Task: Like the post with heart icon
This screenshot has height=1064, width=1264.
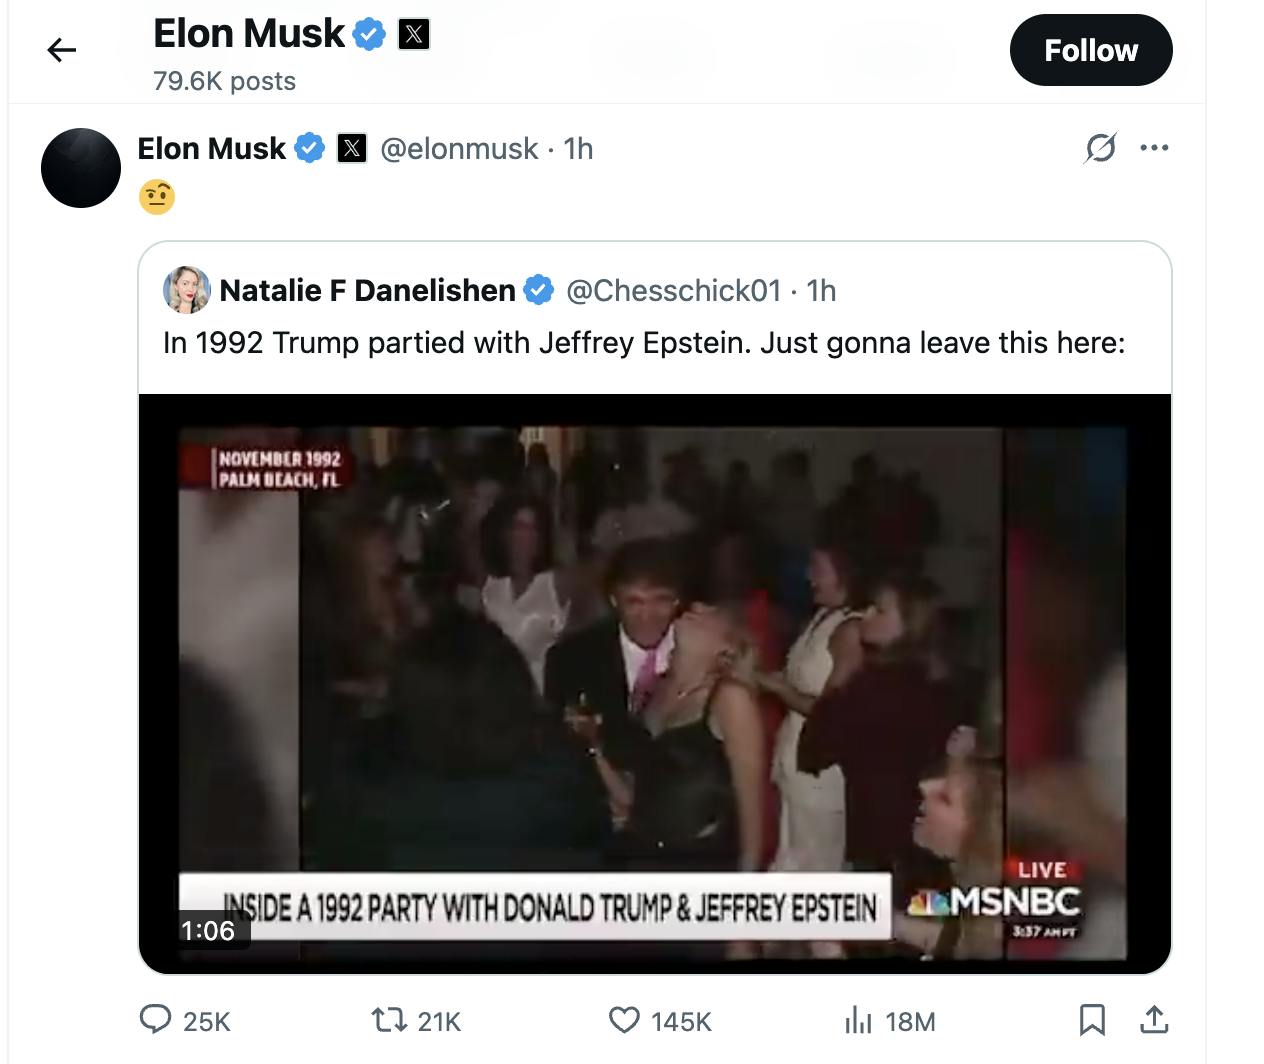Action: coord(624,1020)
